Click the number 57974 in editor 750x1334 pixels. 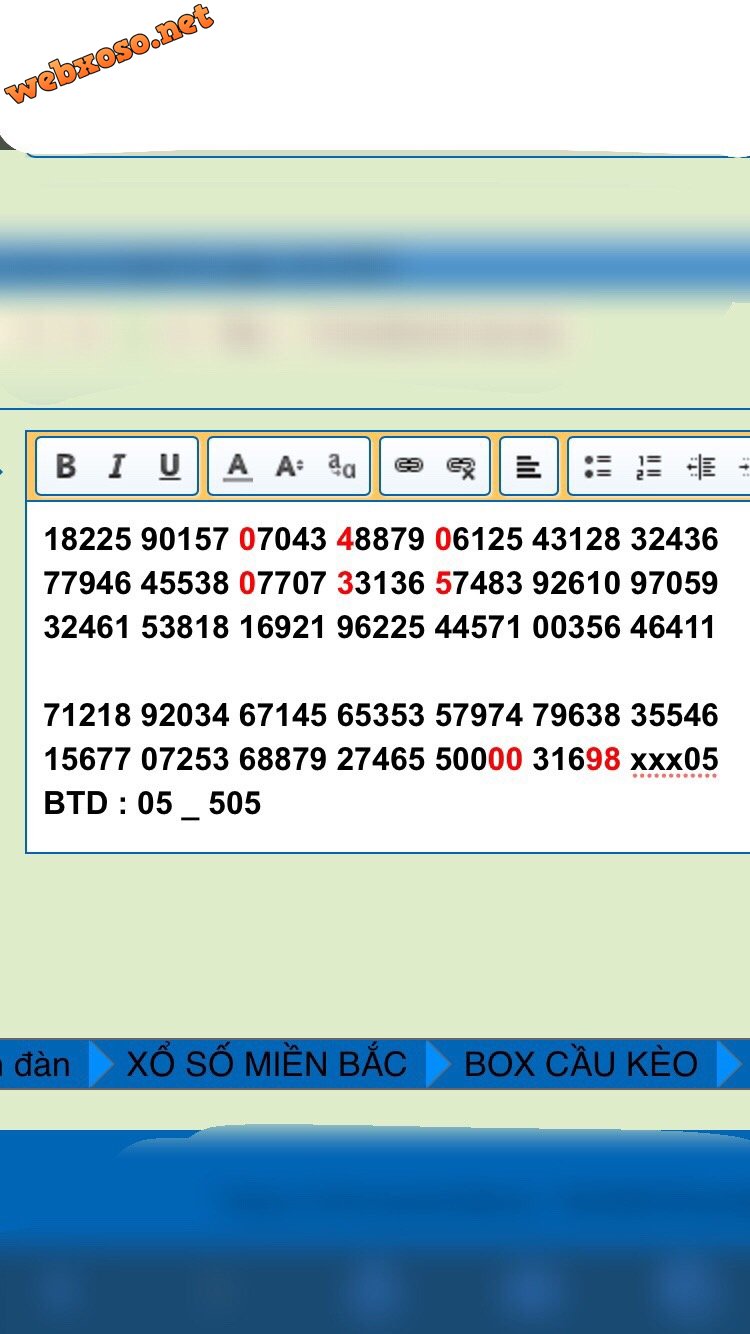(479, 715)
